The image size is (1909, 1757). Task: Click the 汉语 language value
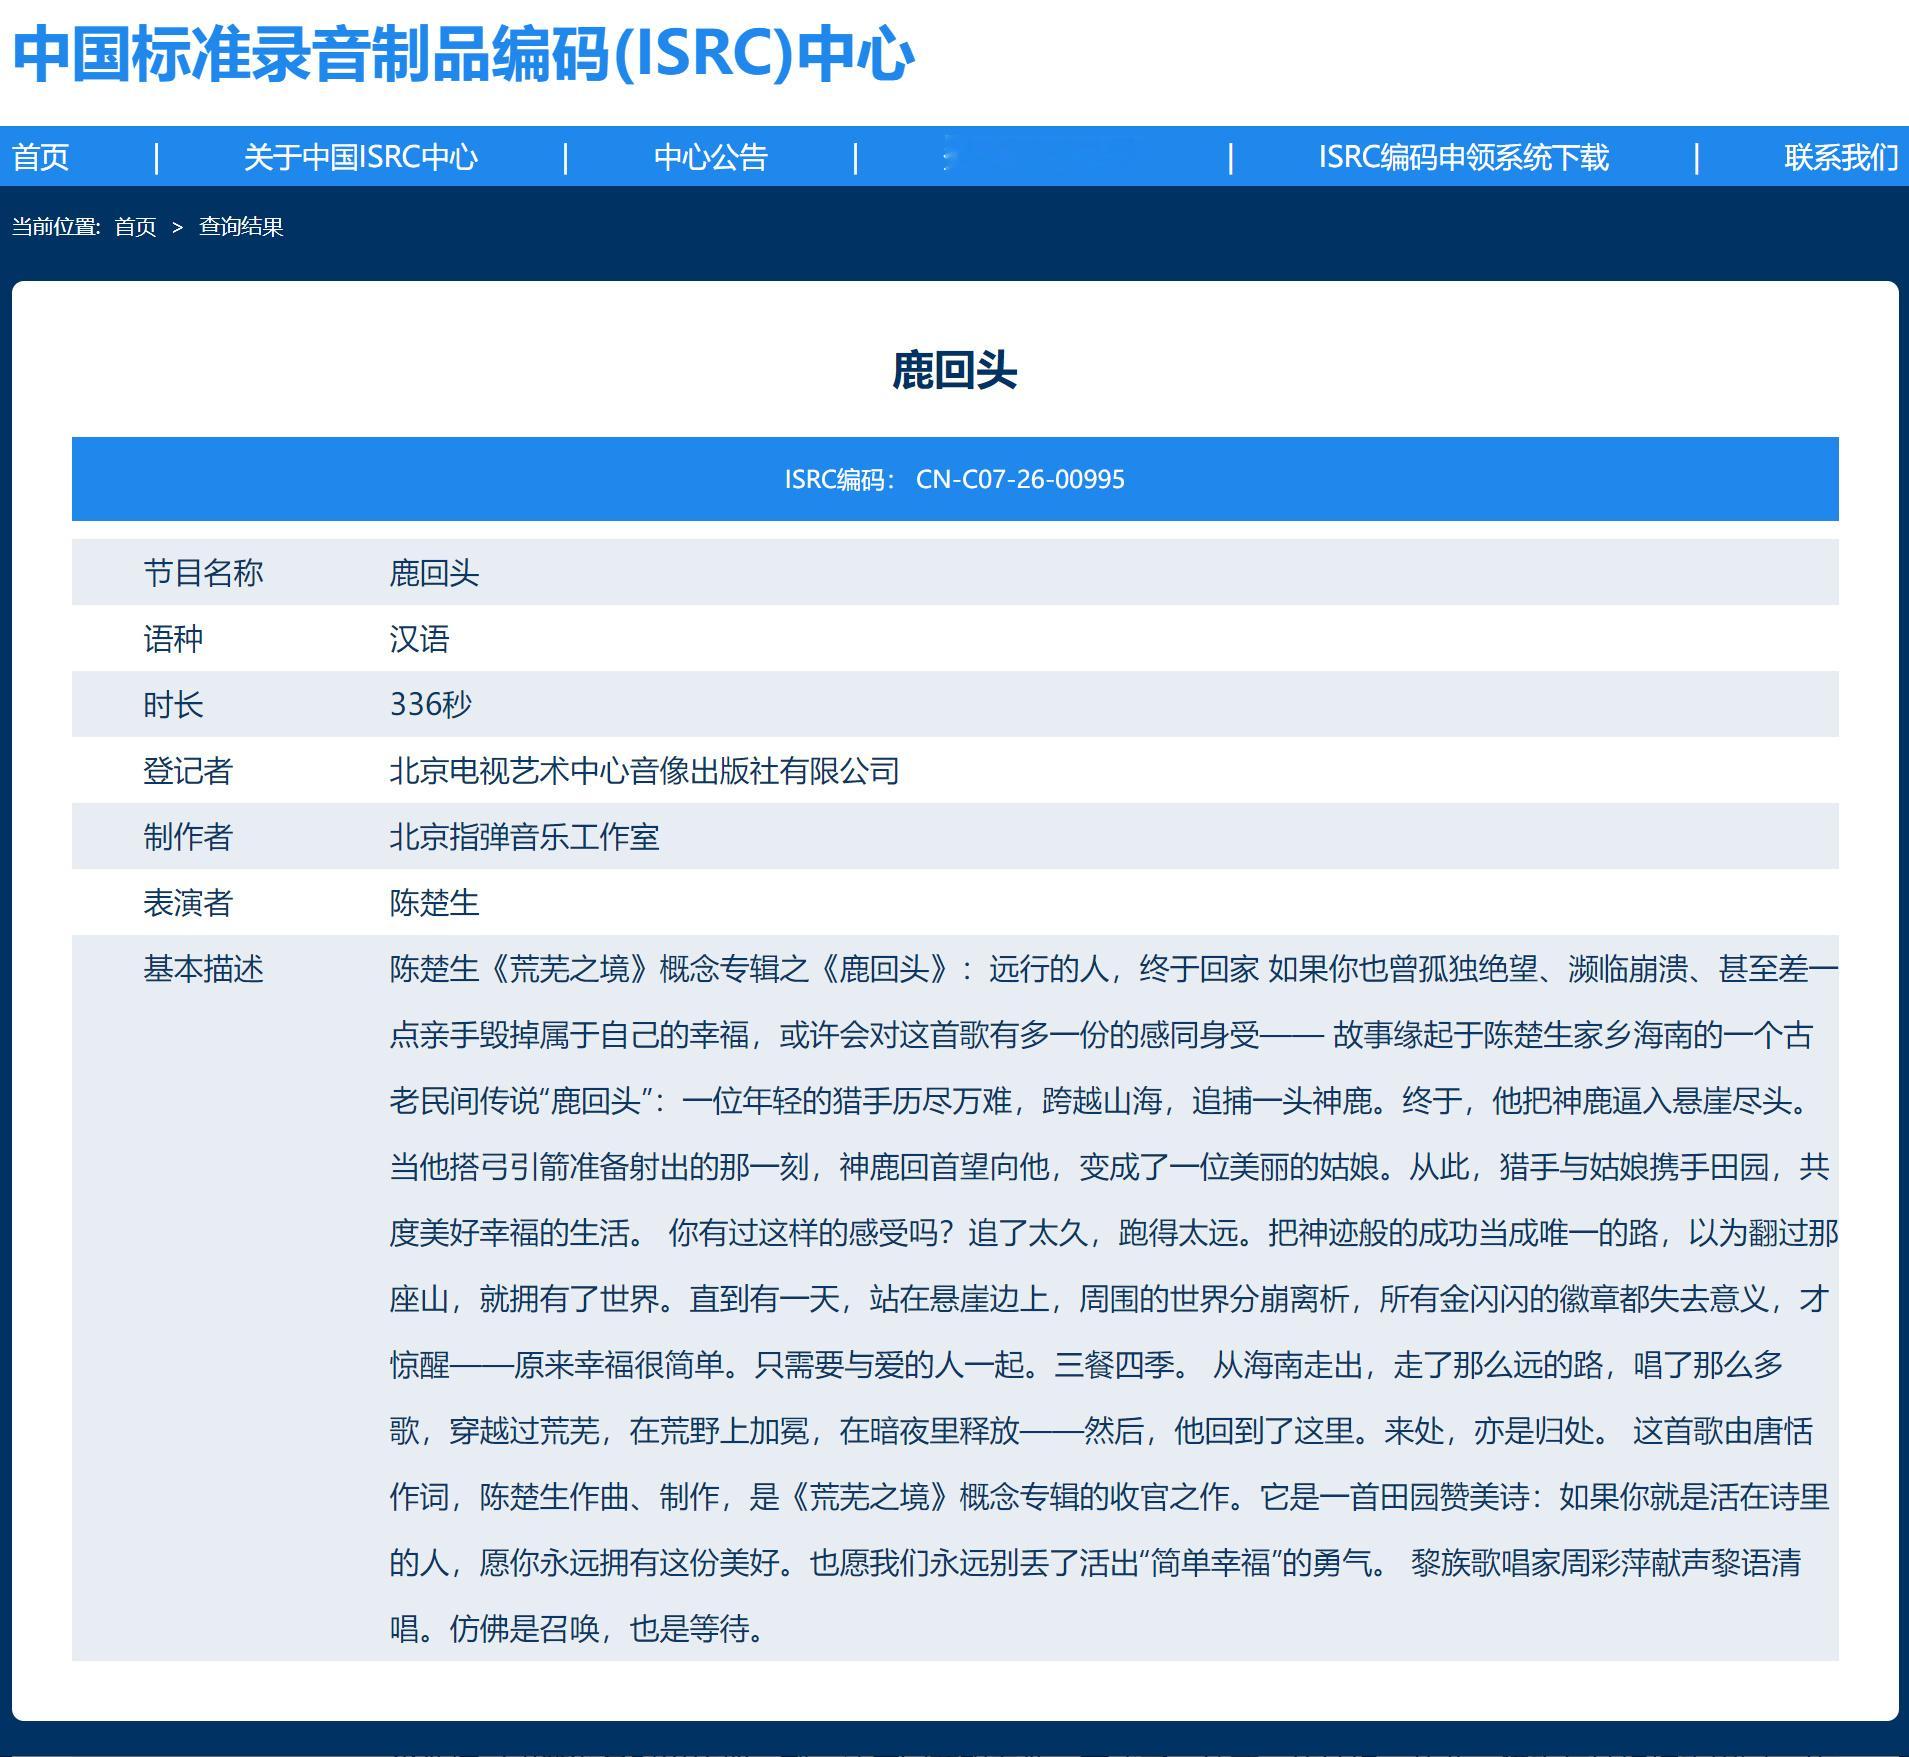419,639
